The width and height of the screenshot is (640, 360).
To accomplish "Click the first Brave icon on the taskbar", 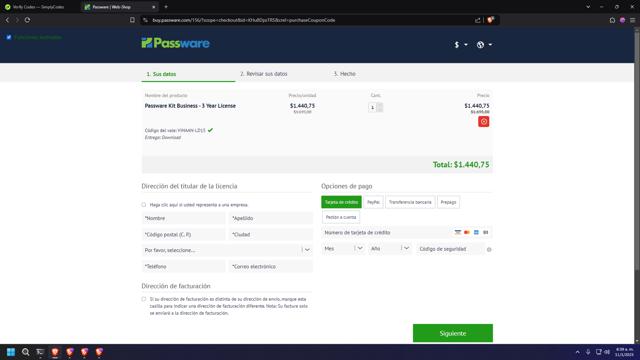I will pyautogui.click(x=55, y=352).
